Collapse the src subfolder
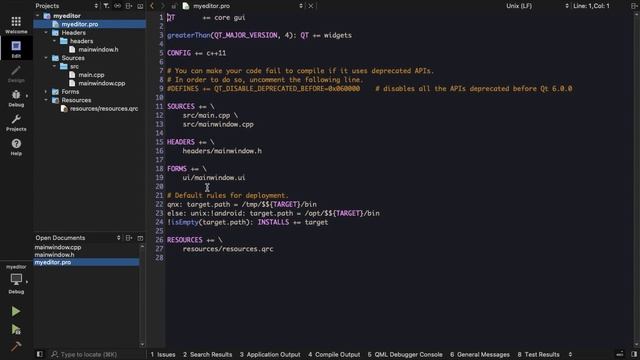640x360 pixels. (x=54, y=66)
